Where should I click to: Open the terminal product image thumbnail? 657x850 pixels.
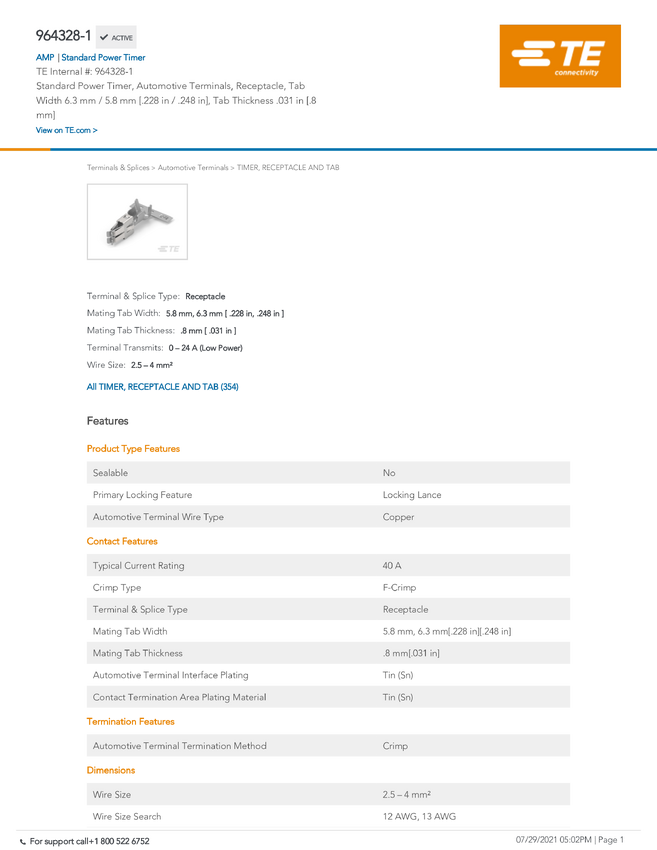pos(137,222)
